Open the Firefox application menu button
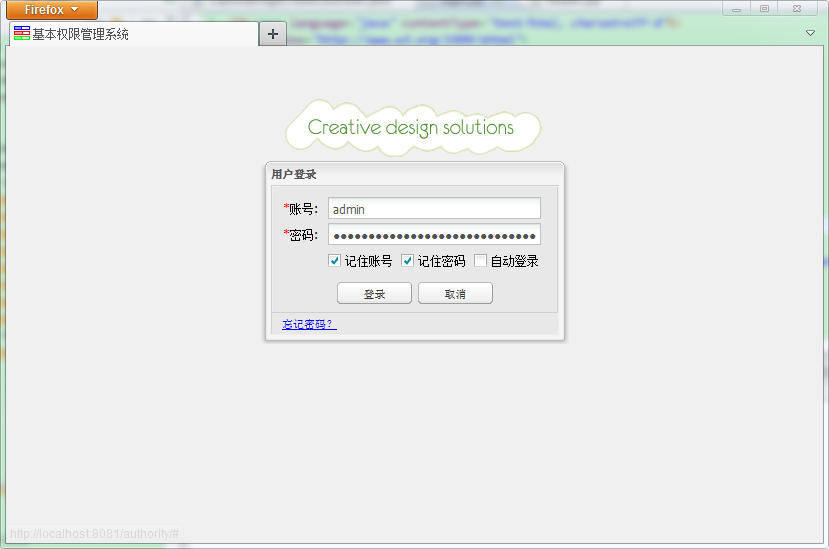 52,10
